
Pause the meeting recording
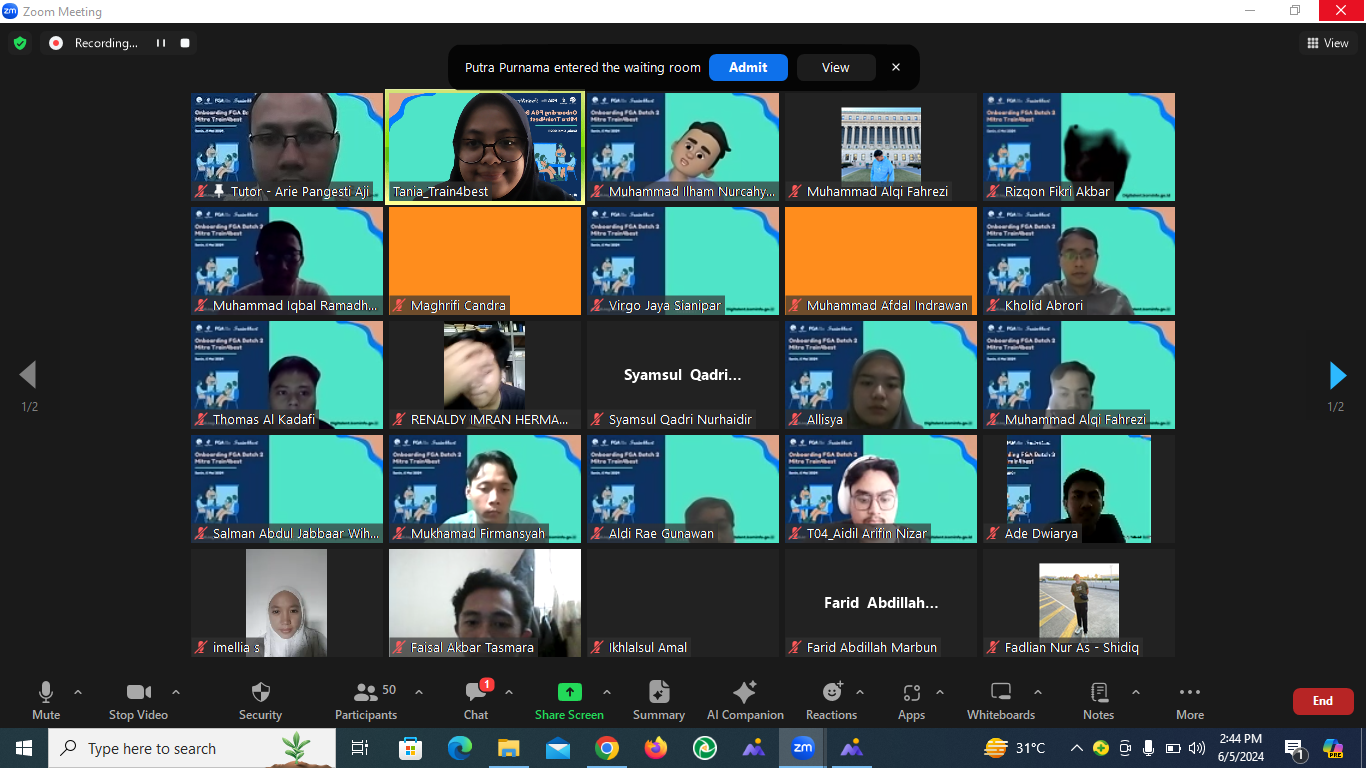(160, 43)
